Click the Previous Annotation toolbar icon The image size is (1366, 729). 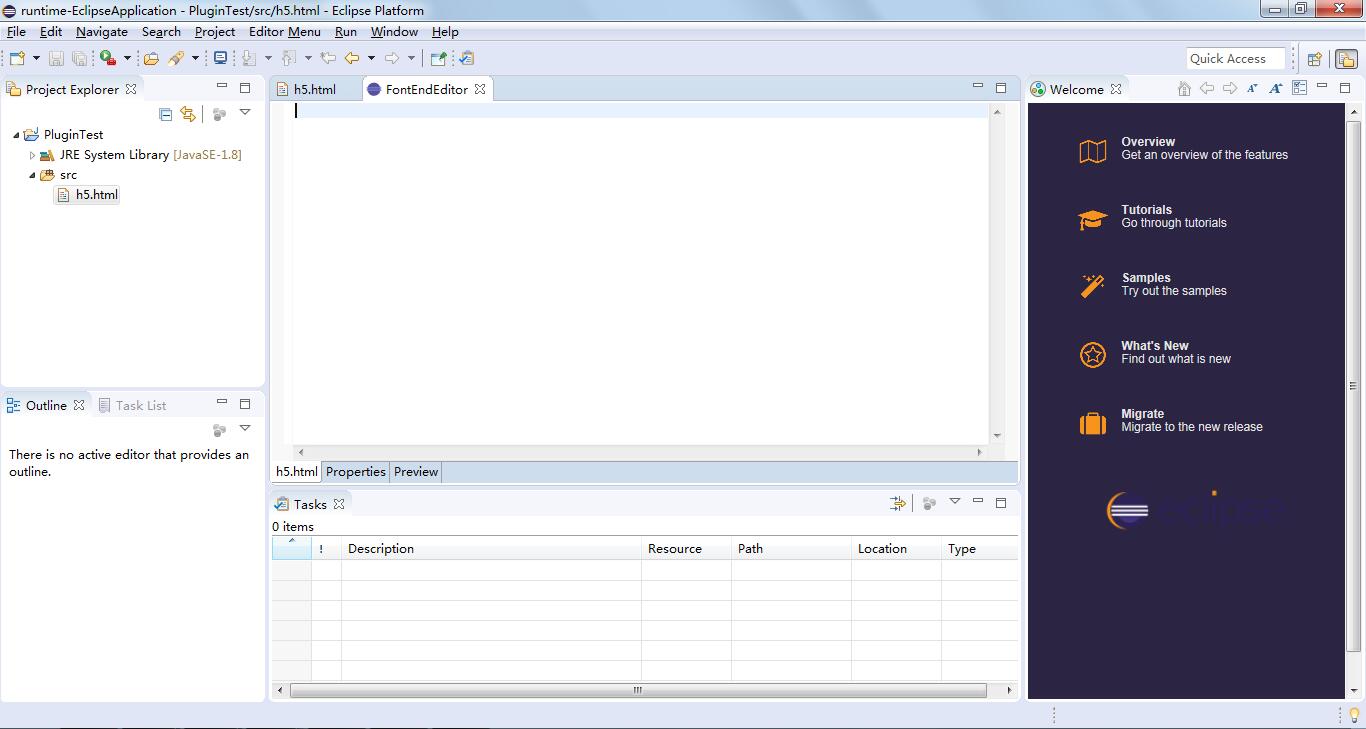click(x=289, y=58)
